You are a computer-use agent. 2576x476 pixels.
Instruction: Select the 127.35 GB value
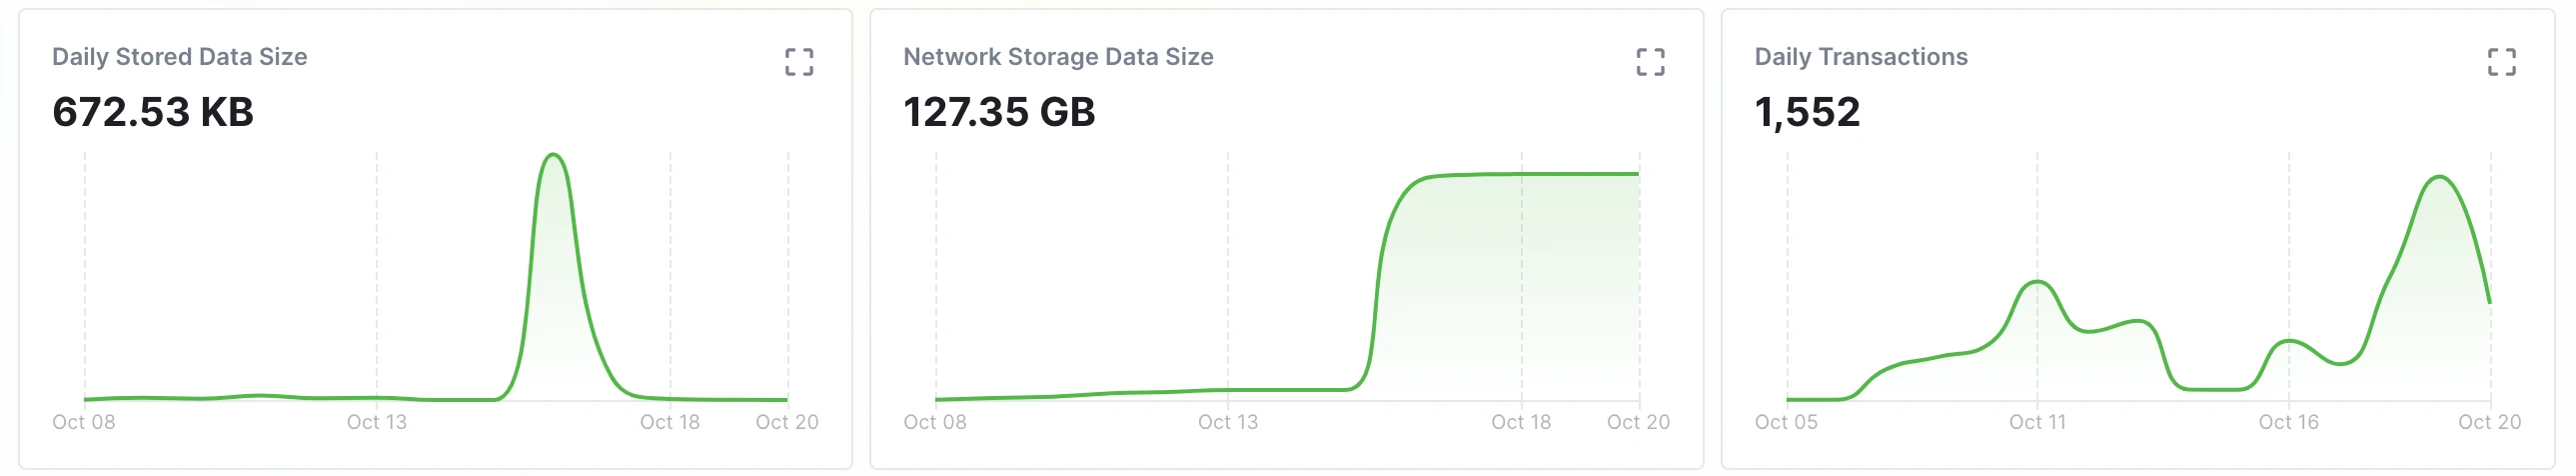coord(999,112)
